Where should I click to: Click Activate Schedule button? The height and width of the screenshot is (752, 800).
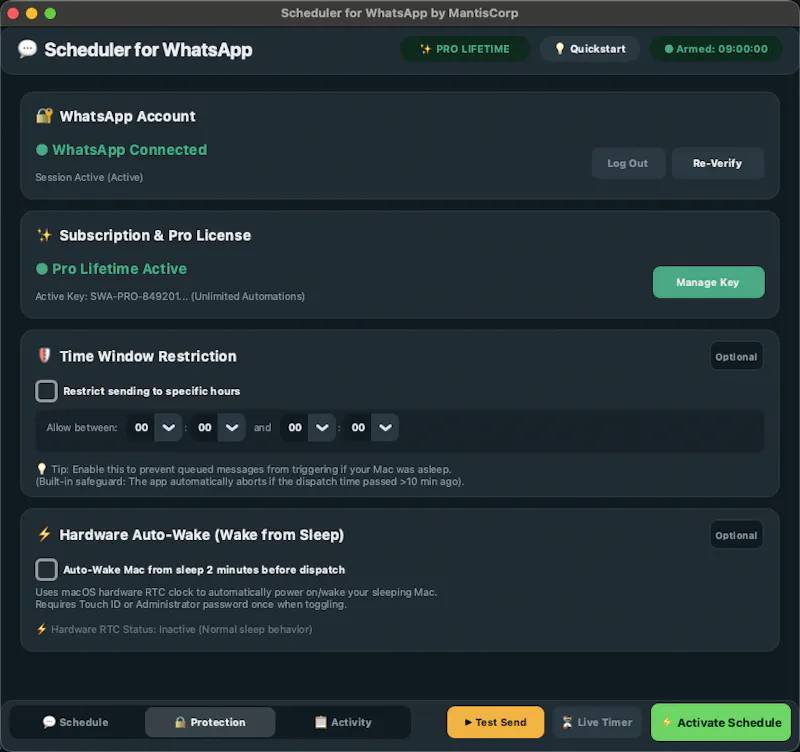pyautogui.click(x=721, y=722)
